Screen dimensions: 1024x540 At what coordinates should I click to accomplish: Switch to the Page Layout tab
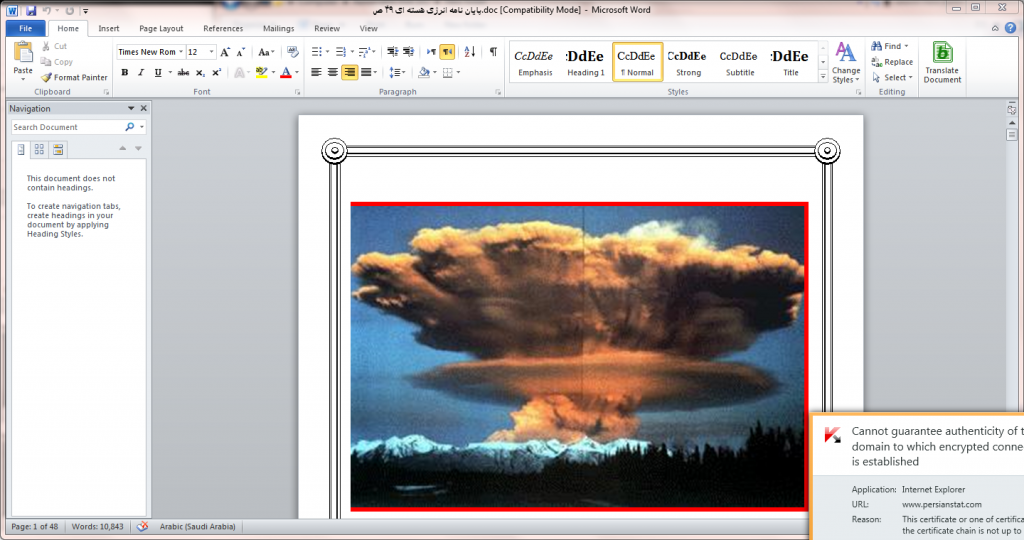coord(161,29)
